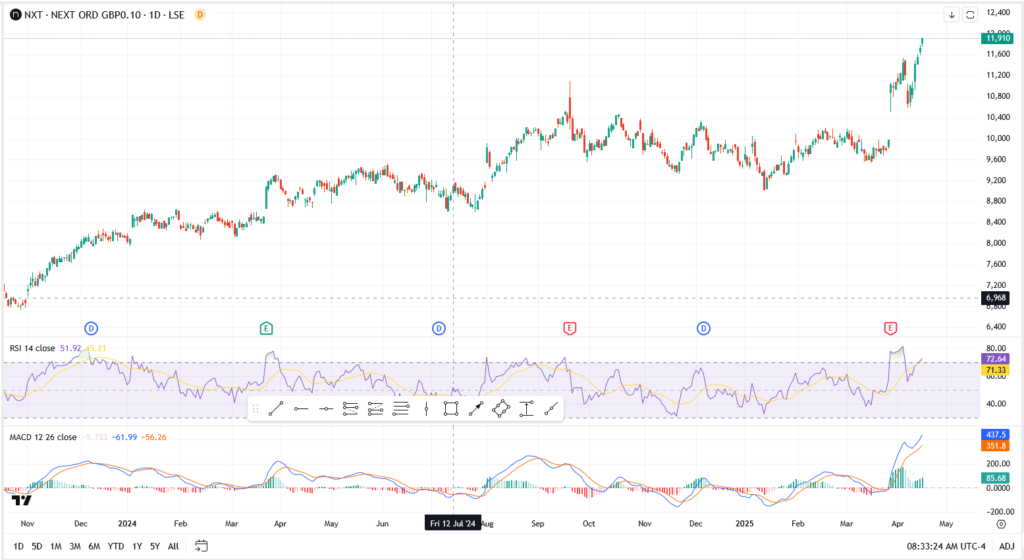Open chart settings gear icon

(1001, 523)
